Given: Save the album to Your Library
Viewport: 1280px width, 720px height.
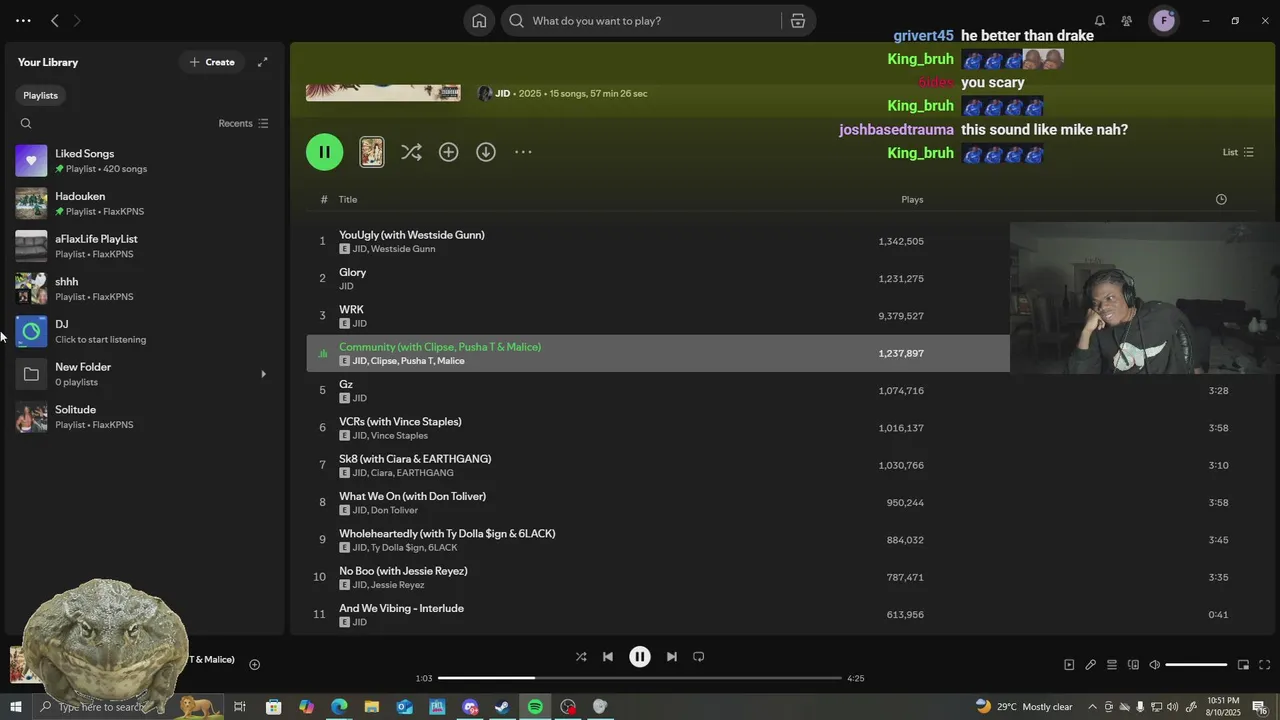Looking at the screenshot, I should (448, 152).
